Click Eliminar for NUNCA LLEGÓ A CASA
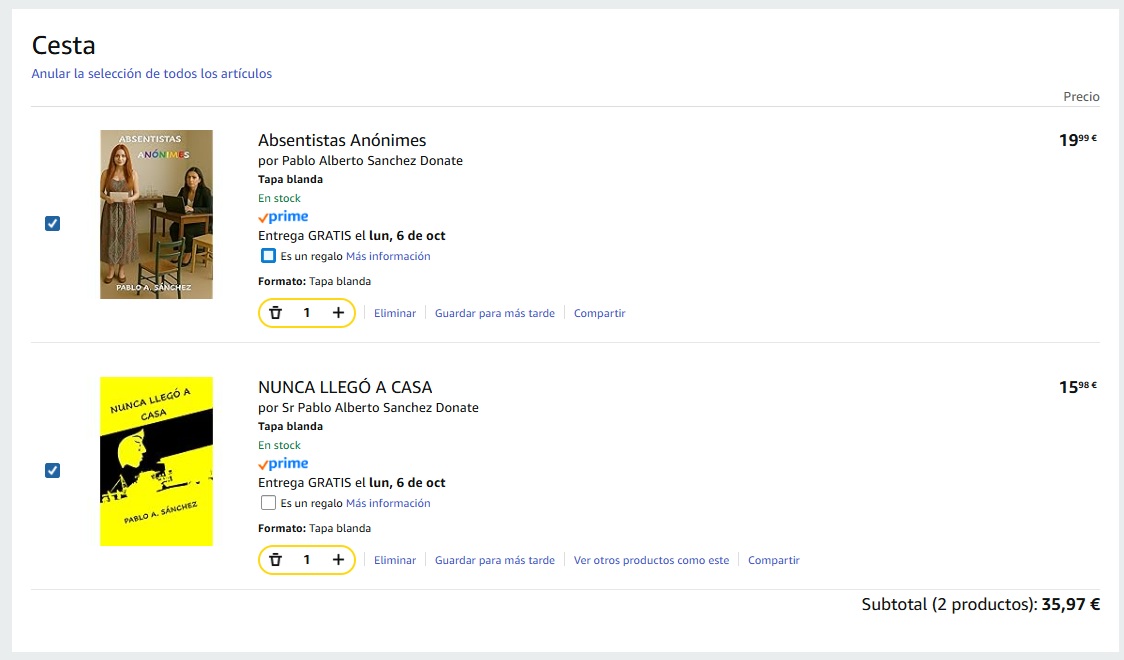The width and height of the screenshot is (1124, 660). [395, 560]
